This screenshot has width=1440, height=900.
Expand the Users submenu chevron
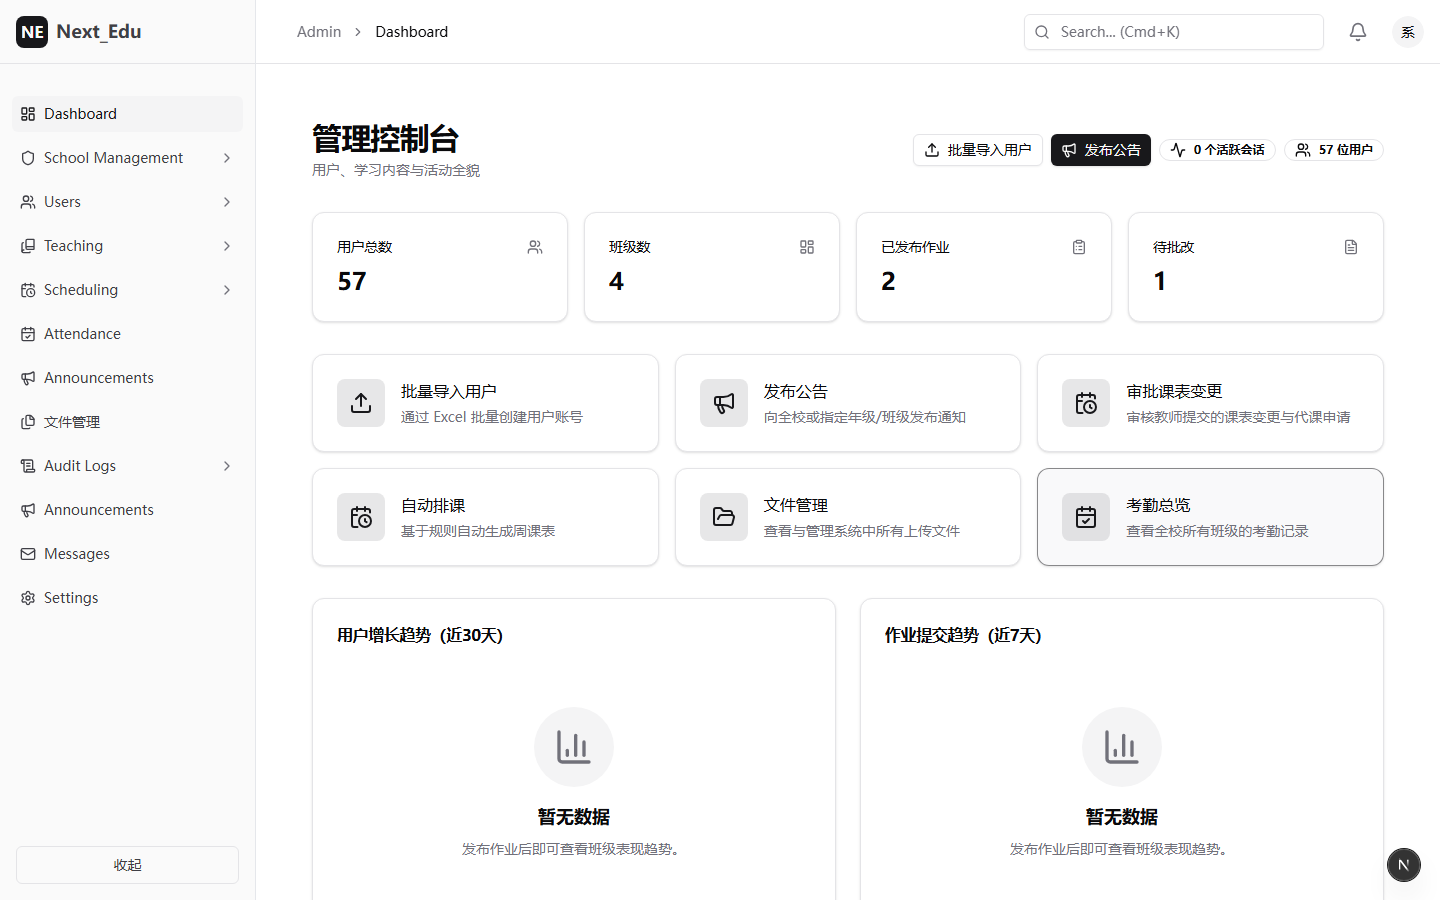tap(227, 202)
